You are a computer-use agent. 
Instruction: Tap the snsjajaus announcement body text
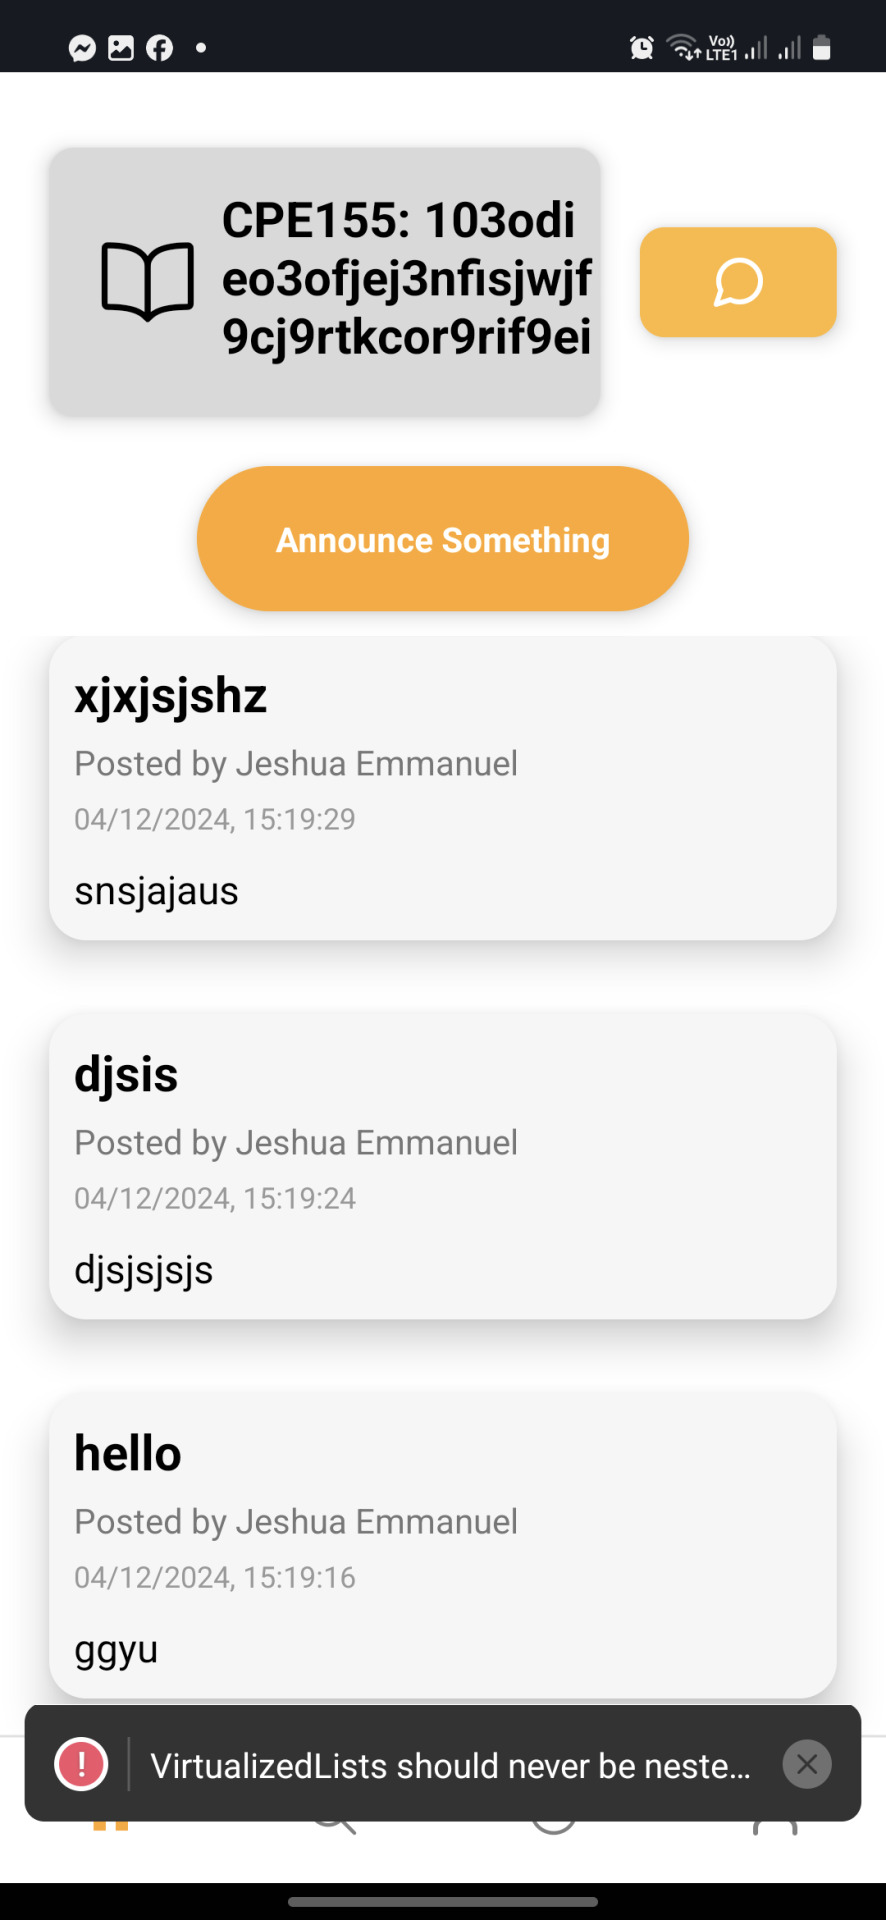(x=156, y=891)
